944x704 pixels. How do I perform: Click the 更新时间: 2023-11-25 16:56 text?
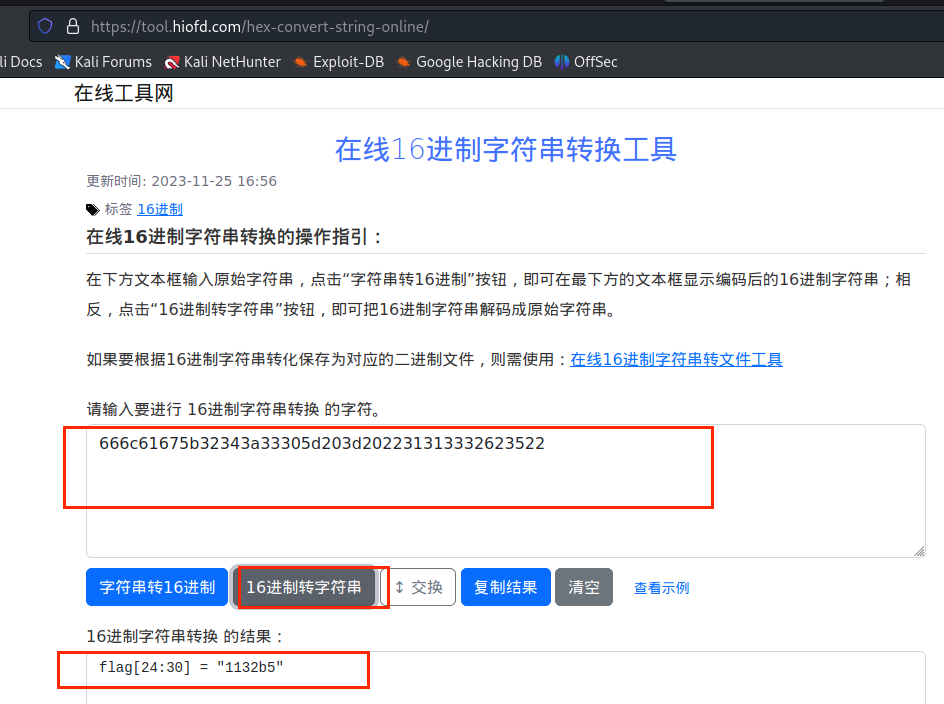(x=181, y=181)
